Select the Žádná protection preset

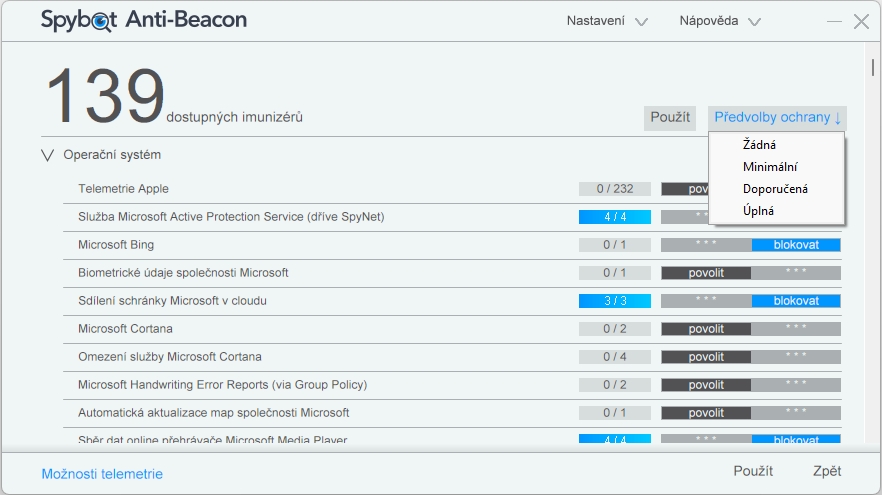(x=759, y=145)
